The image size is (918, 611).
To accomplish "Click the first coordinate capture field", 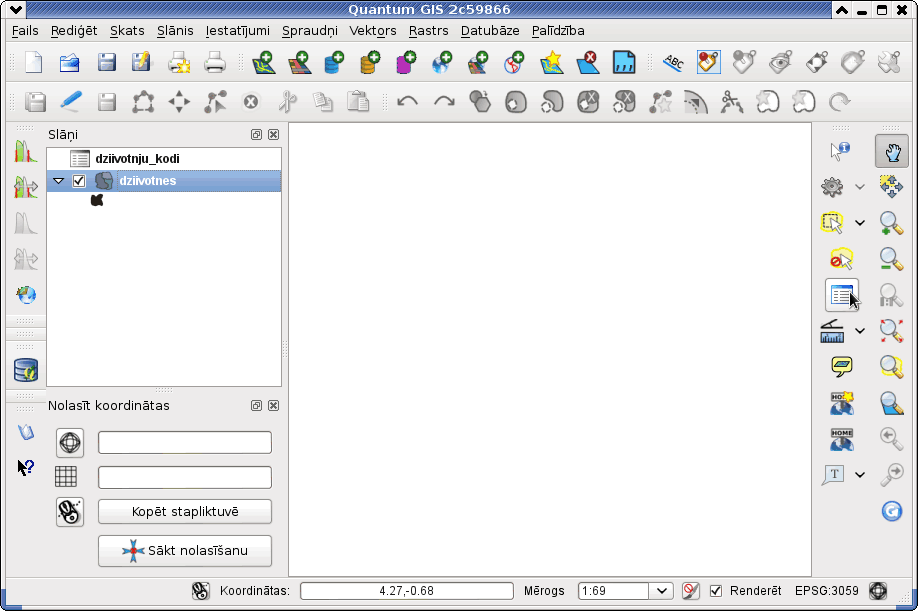I will point(185,442).
